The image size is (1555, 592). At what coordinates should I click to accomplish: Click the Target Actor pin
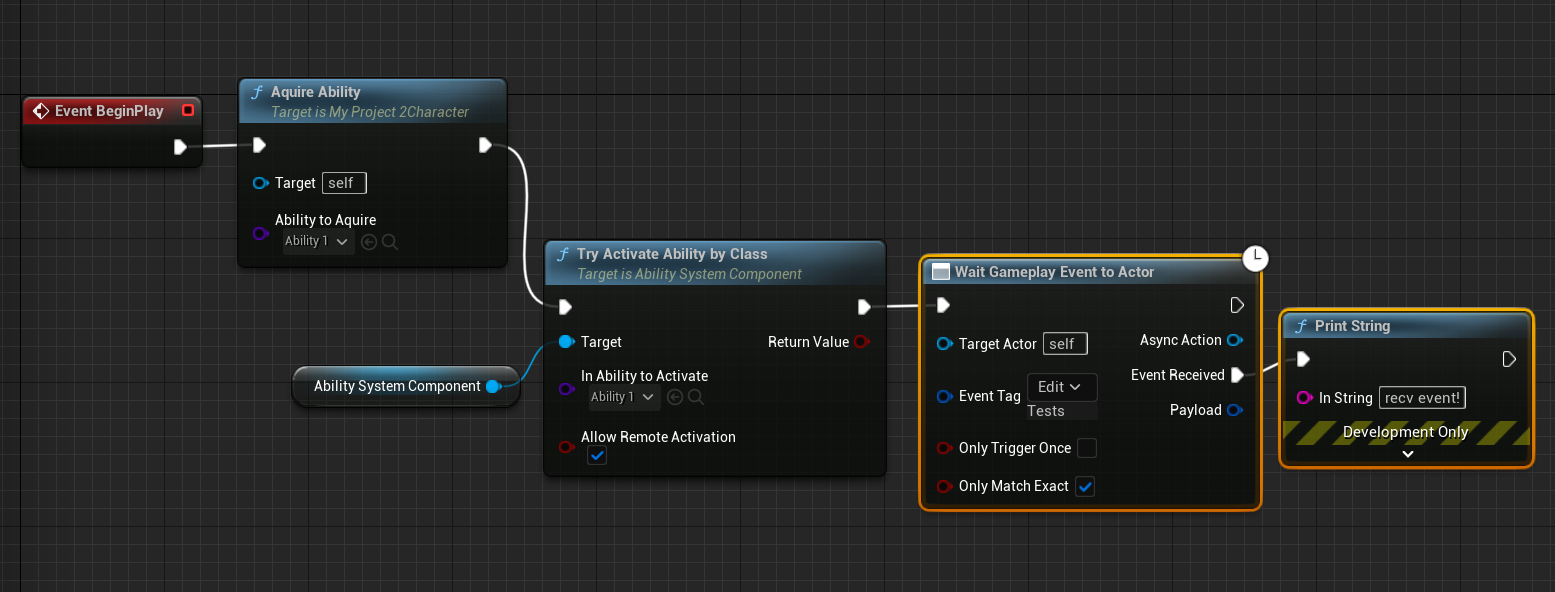[x=944, y=344]
